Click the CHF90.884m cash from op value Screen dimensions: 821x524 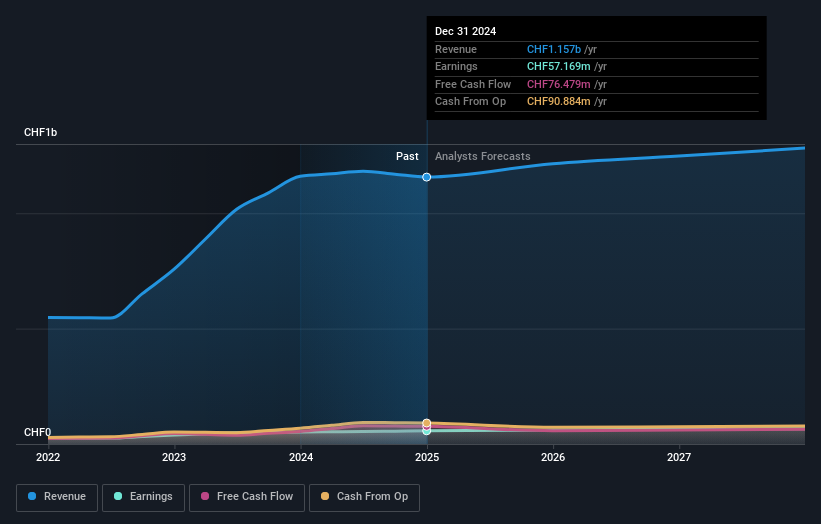(558, 102)
